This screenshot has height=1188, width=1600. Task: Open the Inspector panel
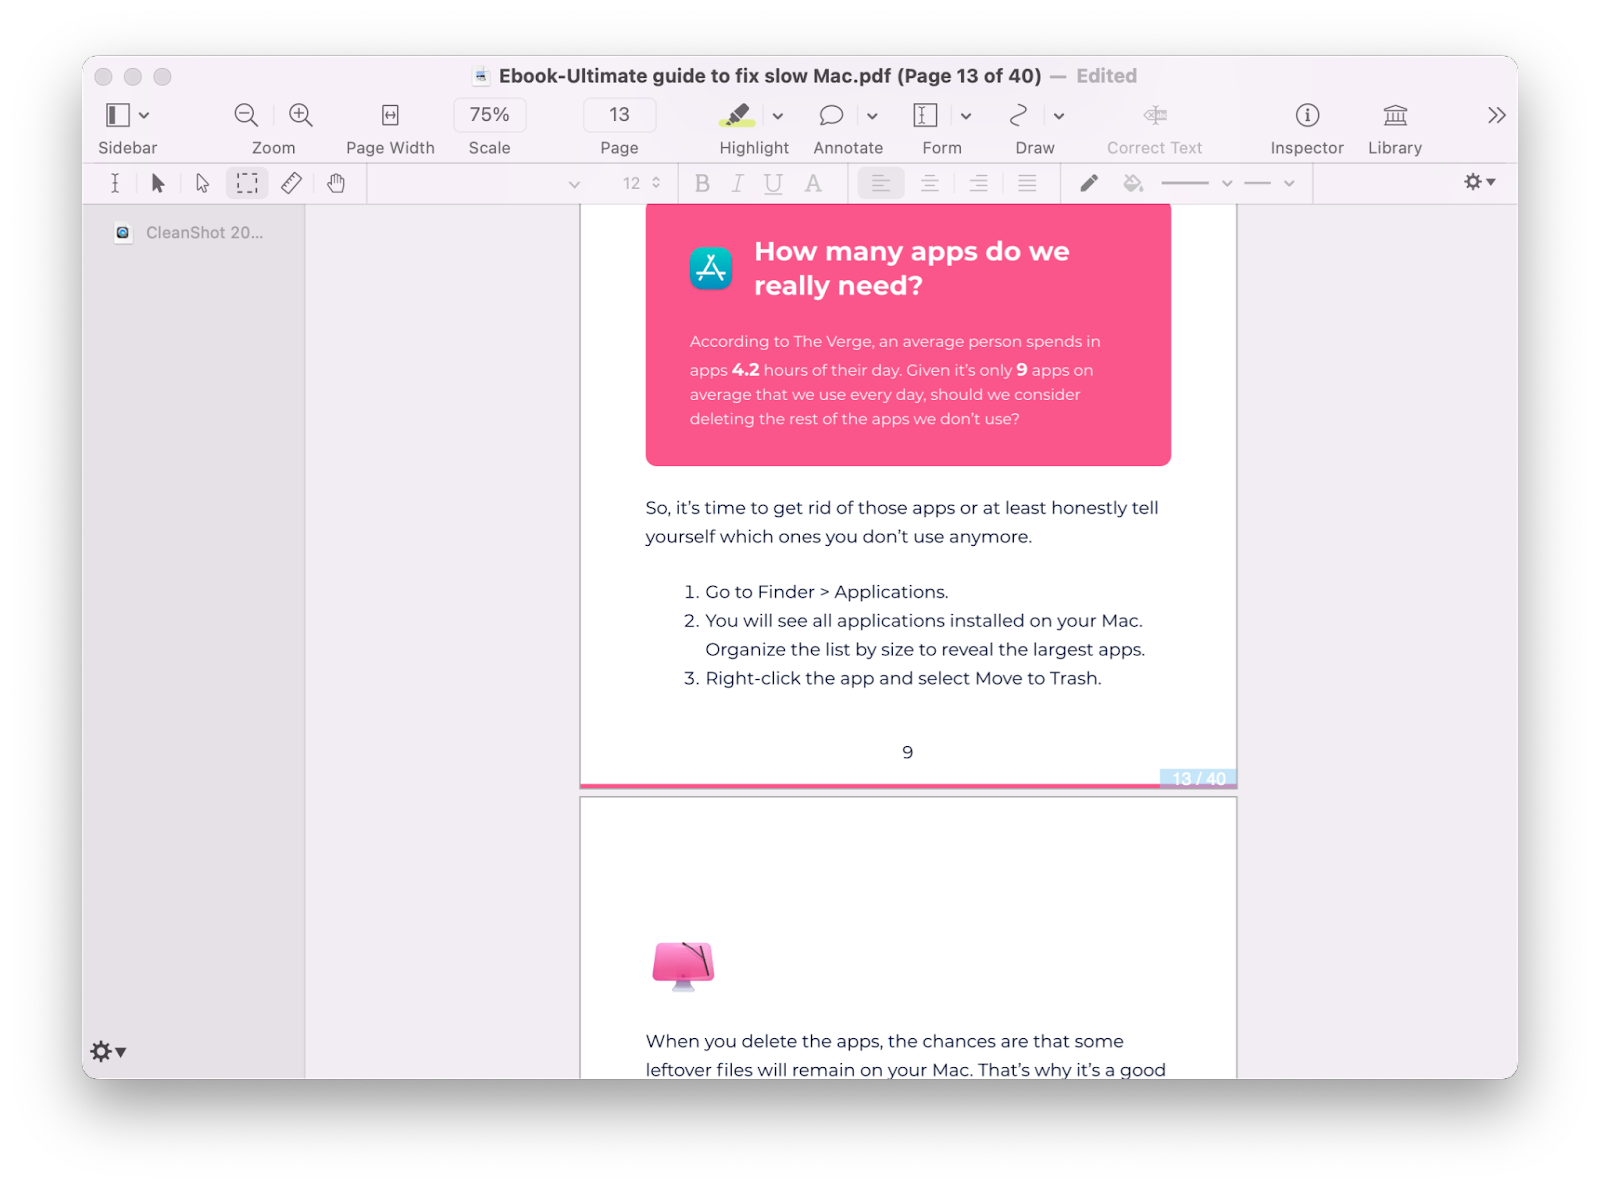click(1307, 115)
